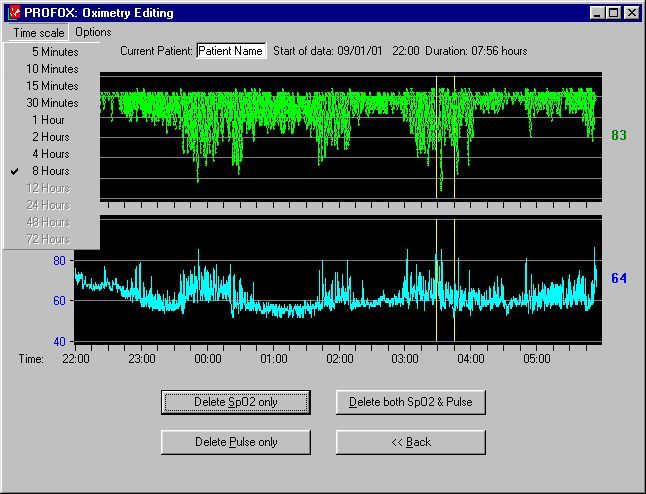Click the 23:00 time axis label

pyautogui.click(x=142, y=359)
